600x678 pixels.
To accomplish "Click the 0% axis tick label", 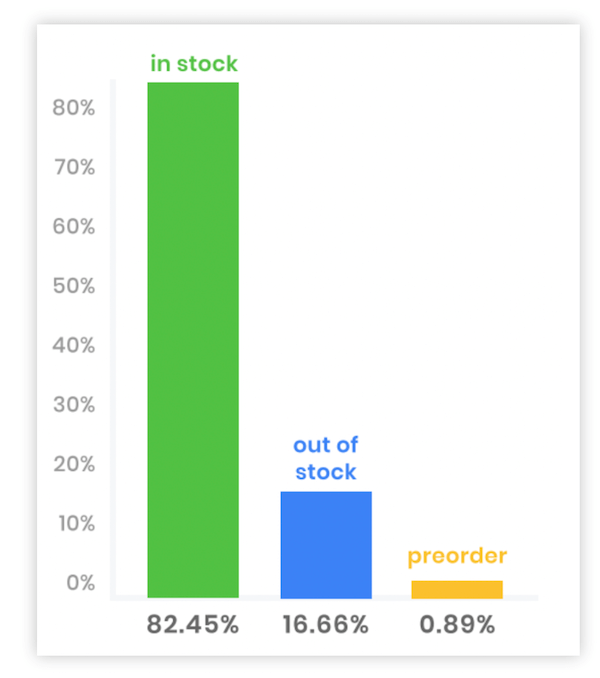I will 80,583.
